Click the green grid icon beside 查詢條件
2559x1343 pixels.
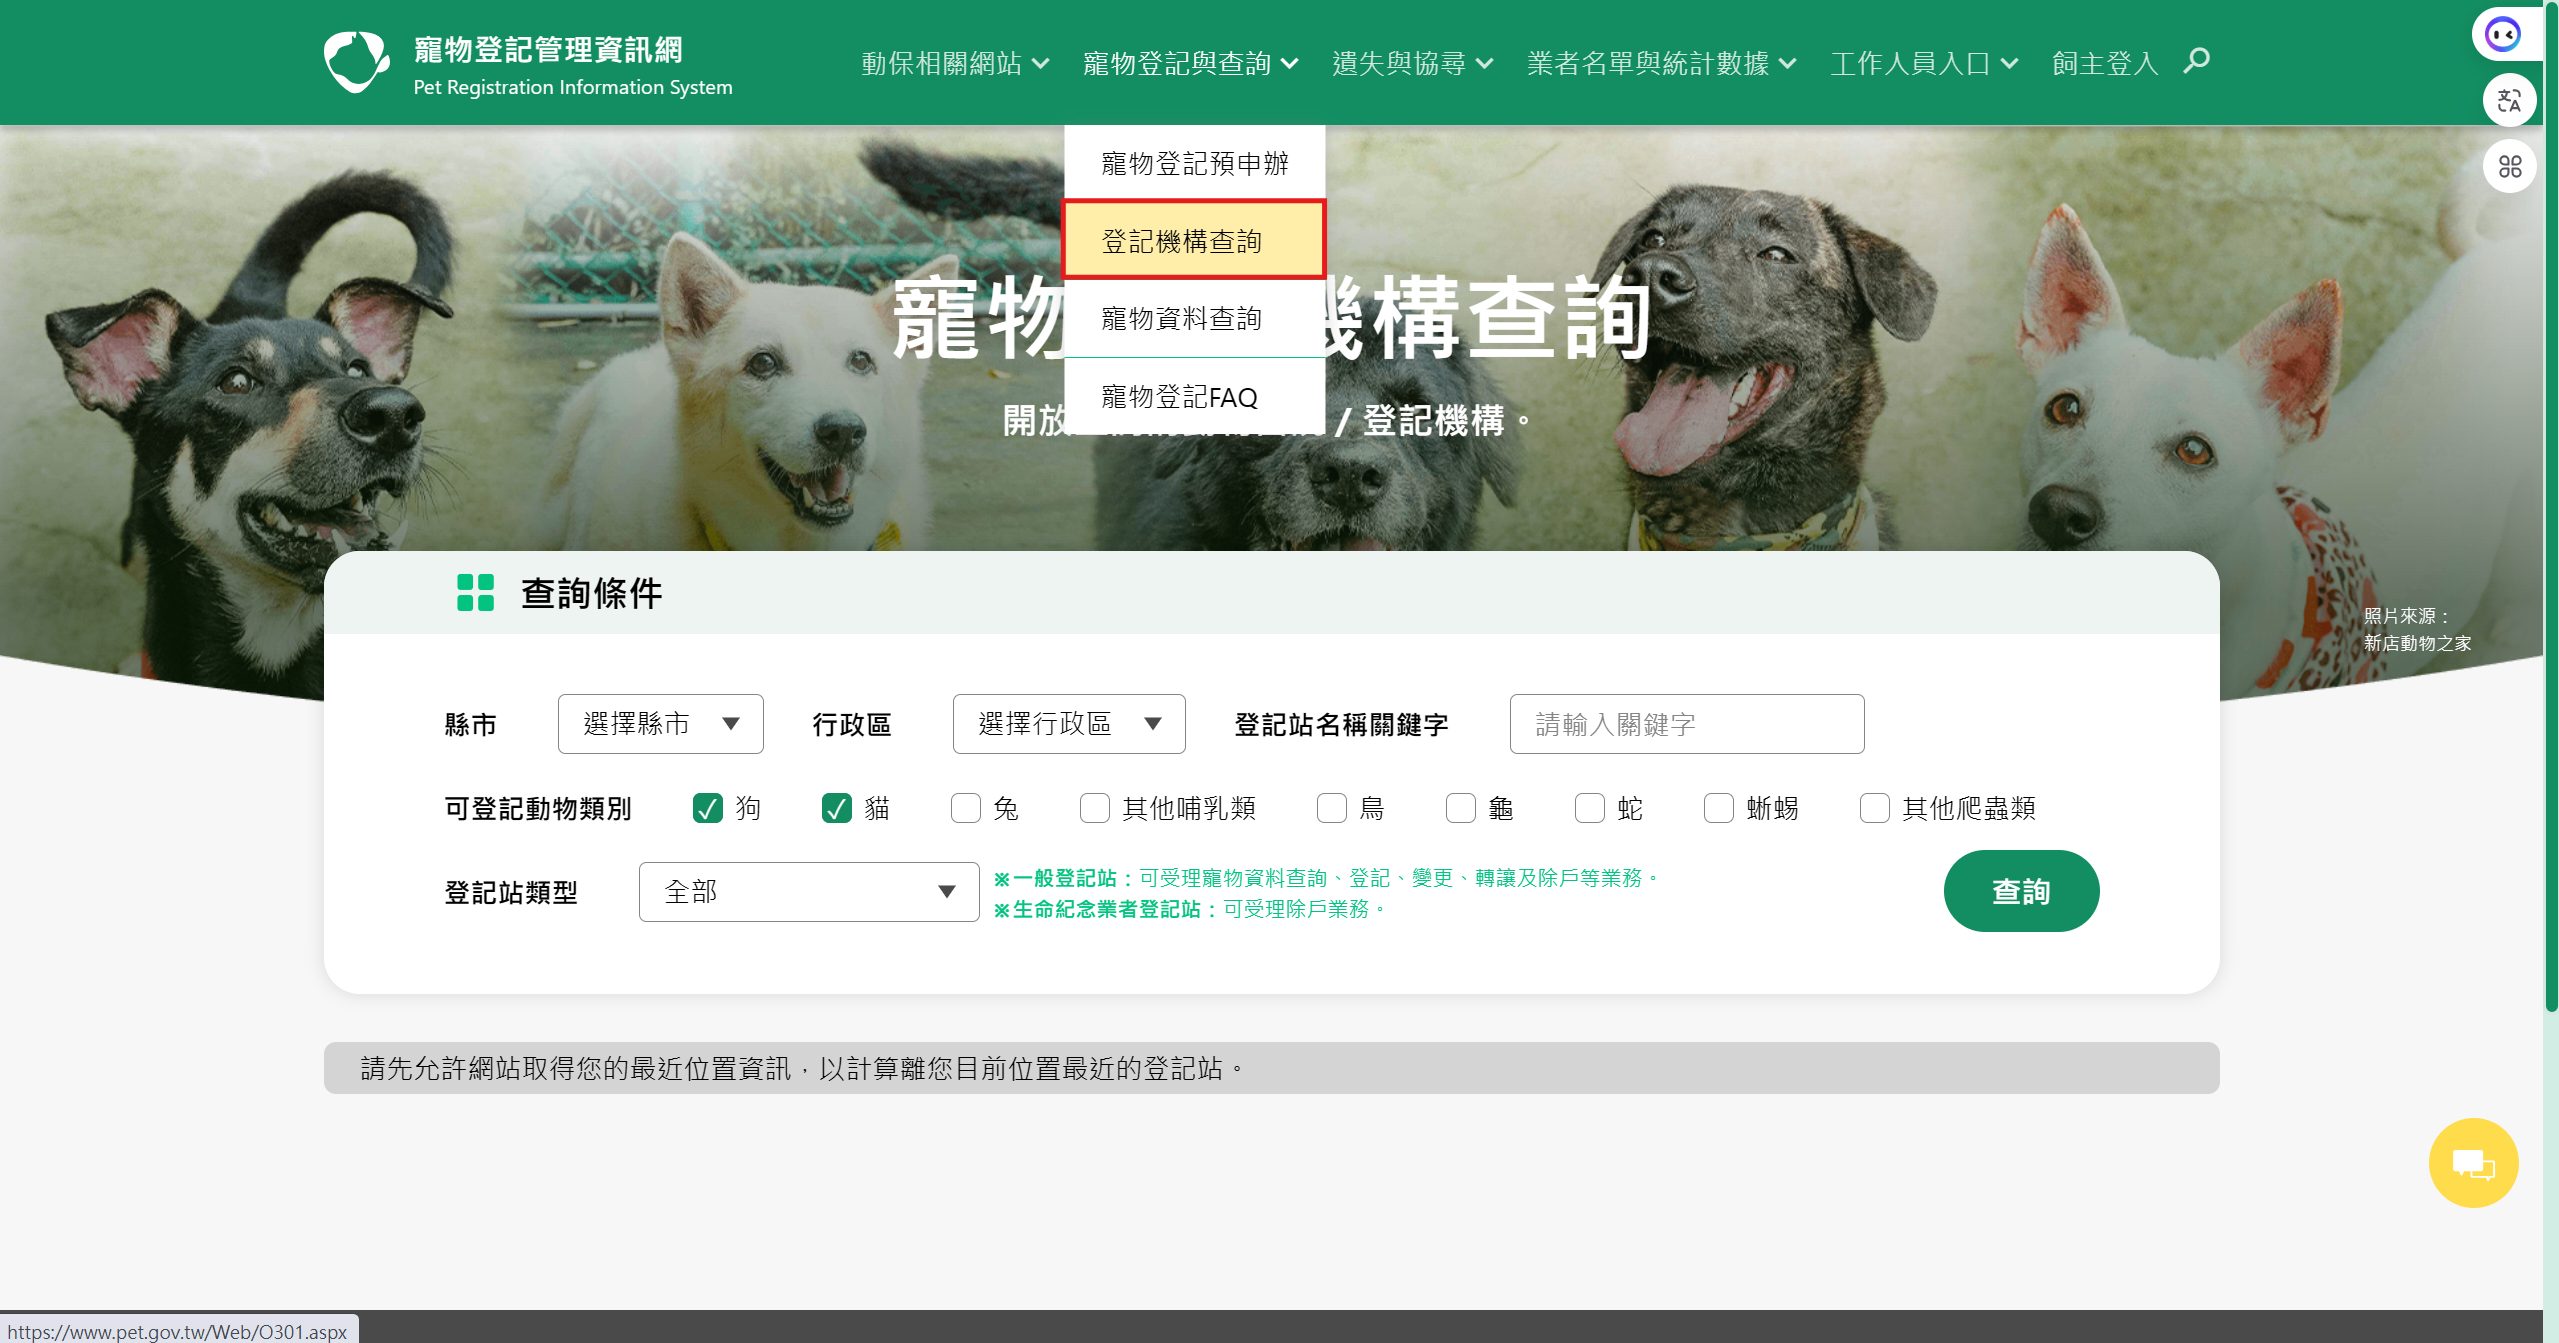tap(474, 592)
